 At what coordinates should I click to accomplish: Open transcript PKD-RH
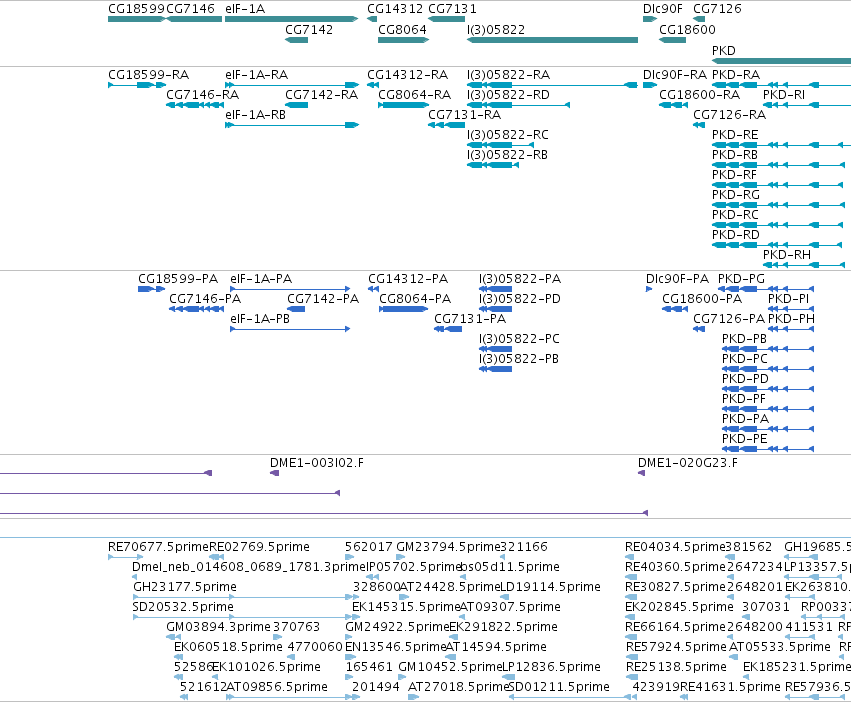(787, 255)
